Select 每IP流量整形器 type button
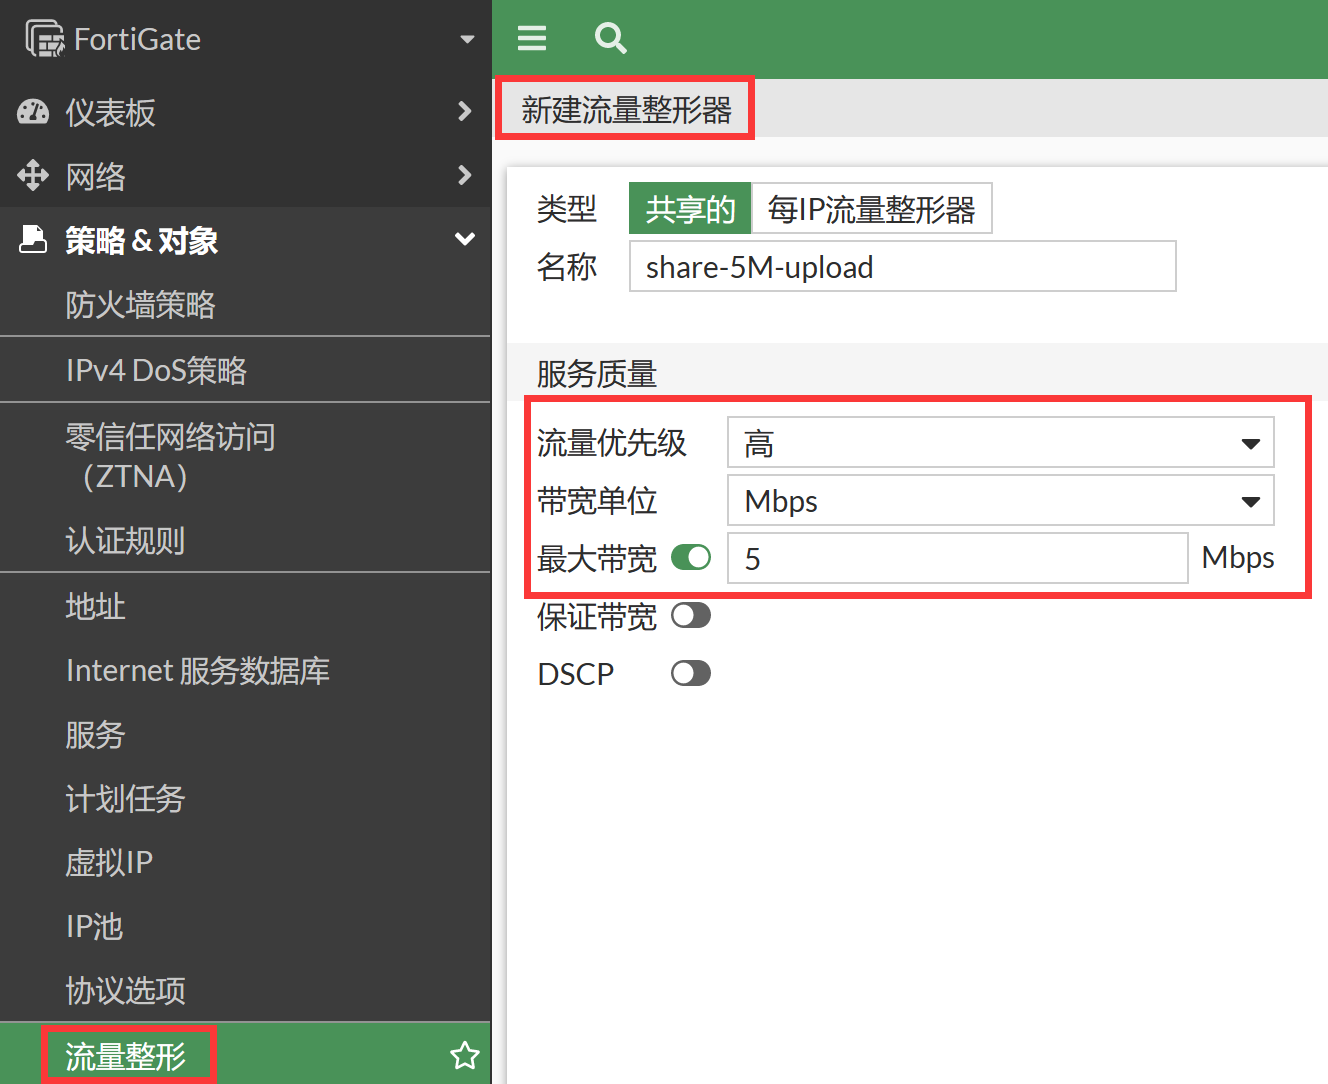The width and height of the screenshot is (1328, 1084). (871, 209)
